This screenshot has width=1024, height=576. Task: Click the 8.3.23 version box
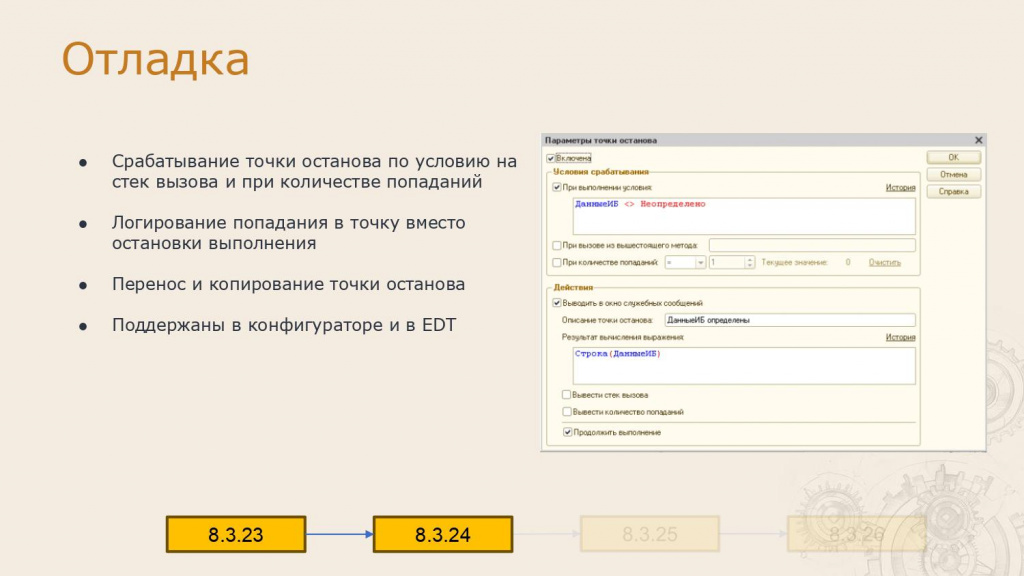coord(236,534)
